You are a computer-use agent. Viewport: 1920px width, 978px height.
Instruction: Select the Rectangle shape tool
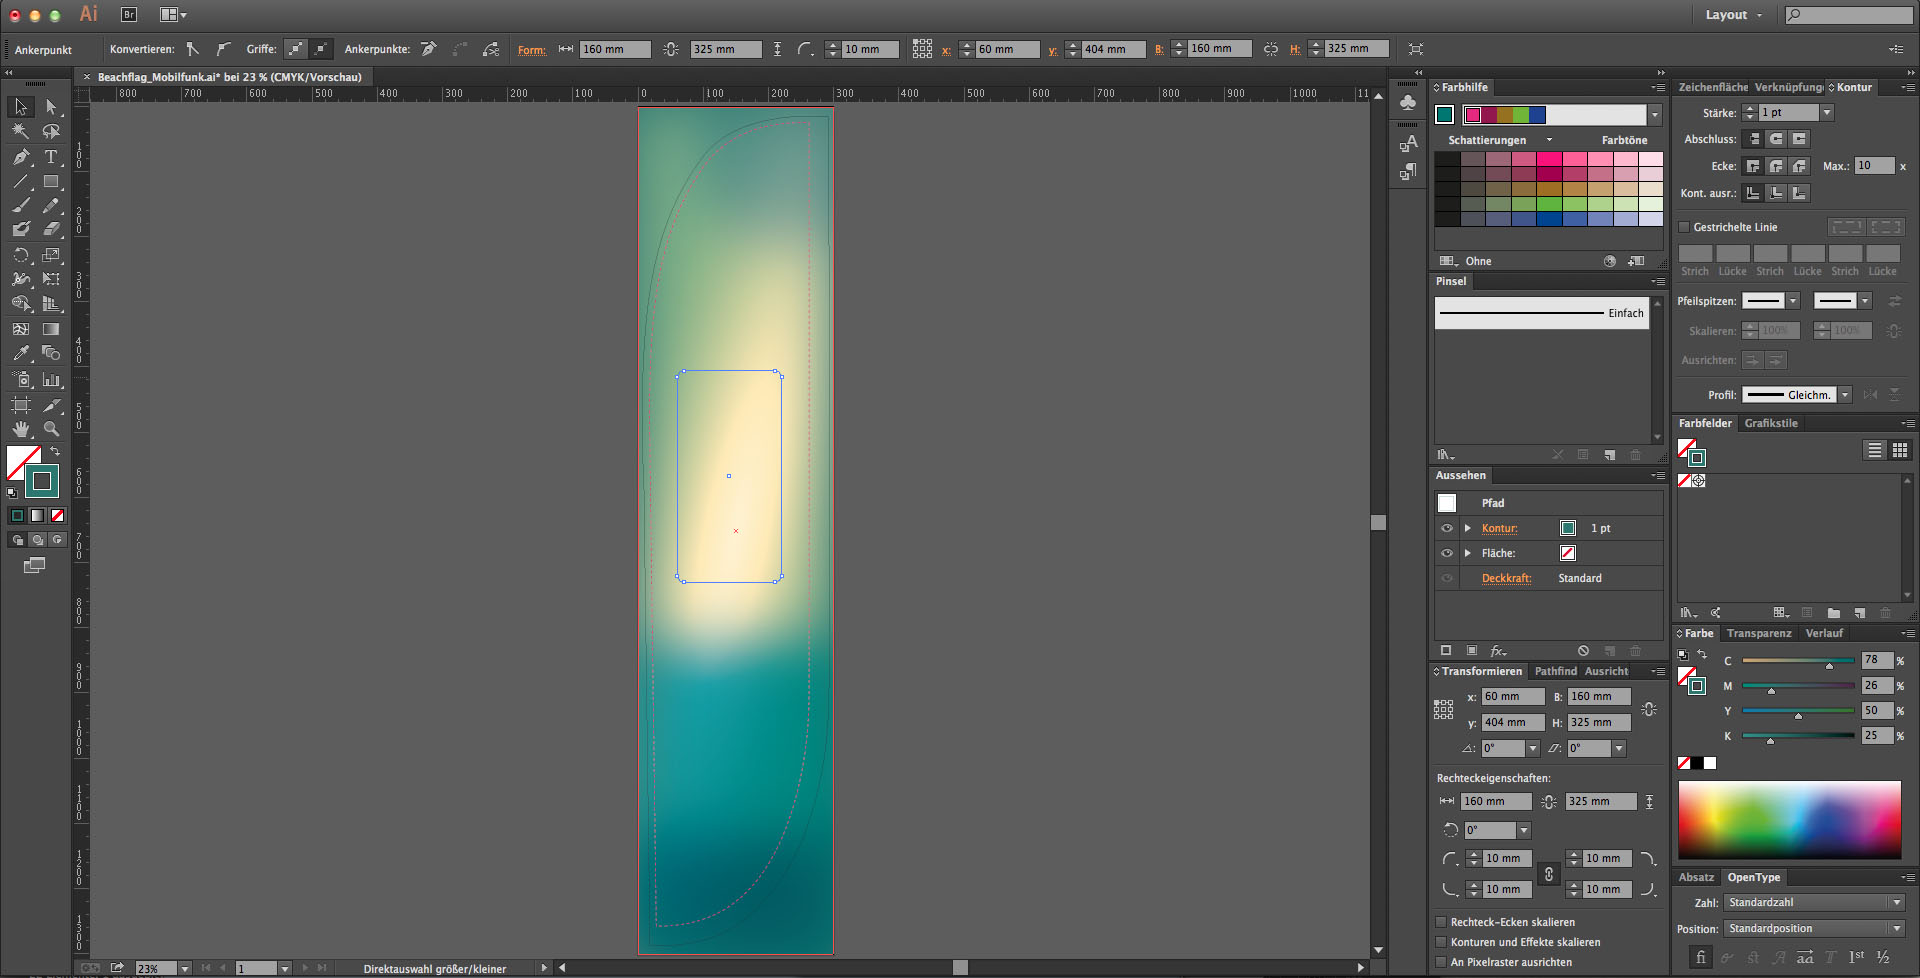point(51,182)
